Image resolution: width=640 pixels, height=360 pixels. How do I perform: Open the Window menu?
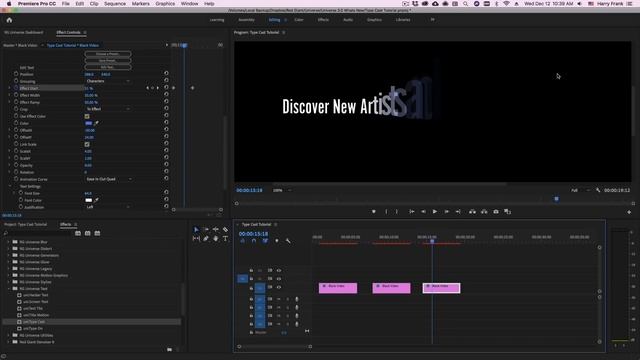(189, 4)
